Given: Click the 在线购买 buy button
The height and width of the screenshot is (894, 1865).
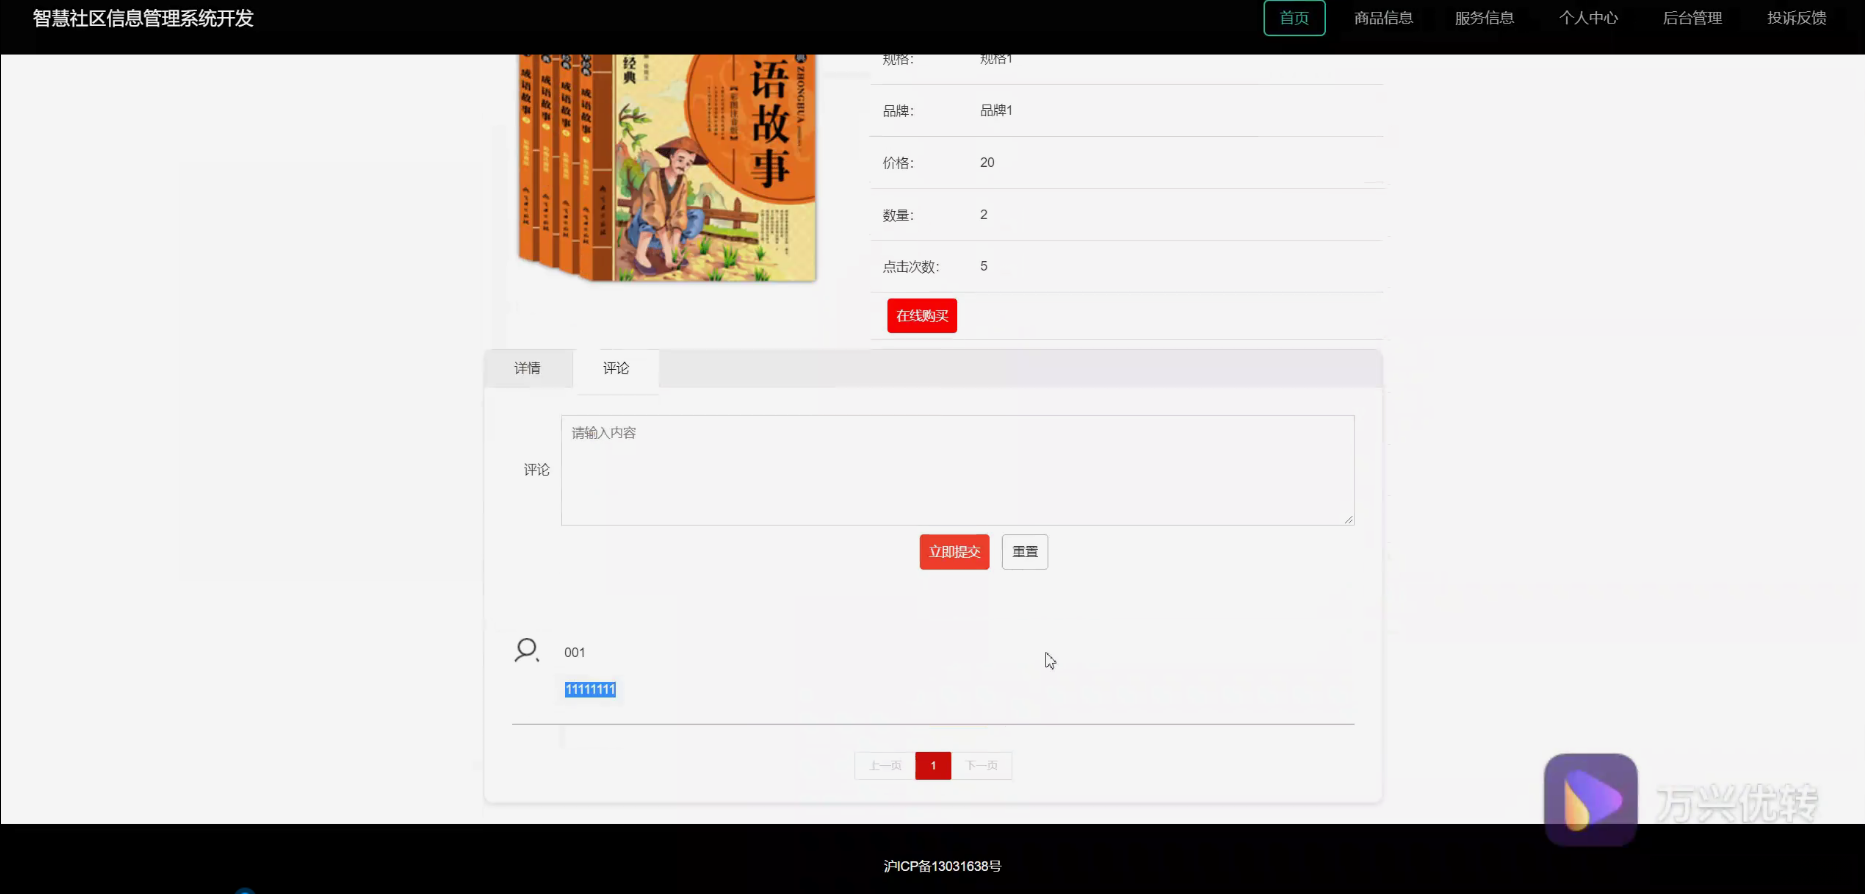Looking at the screenshot, I should point(922,316).
